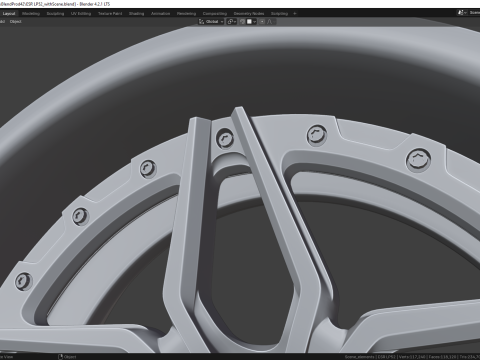Open the Rendering workspace tab
Screen dimensions: 480x360
point(186,14)
